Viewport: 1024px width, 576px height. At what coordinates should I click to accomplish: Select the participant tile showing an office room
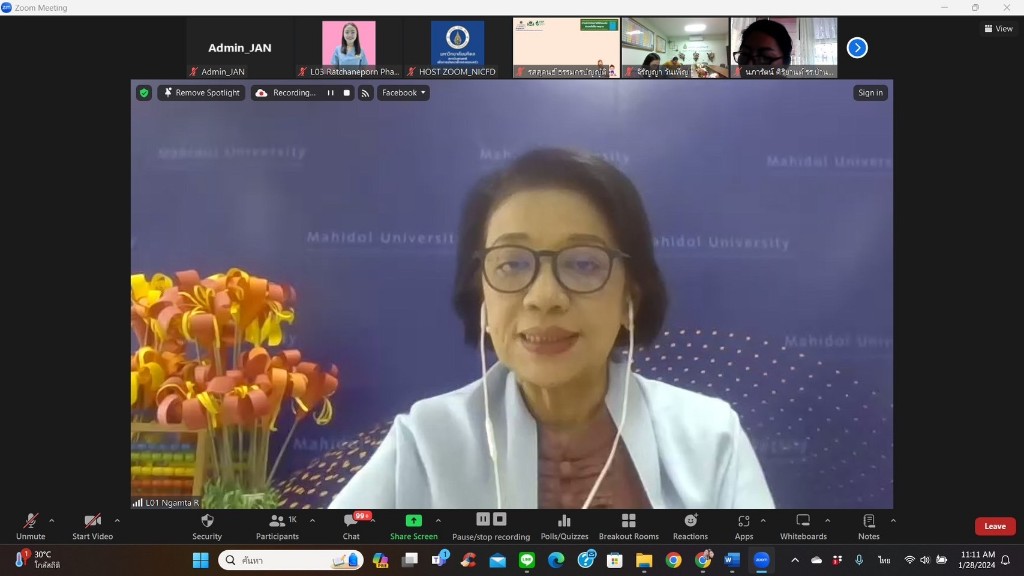tap(675, 48)
